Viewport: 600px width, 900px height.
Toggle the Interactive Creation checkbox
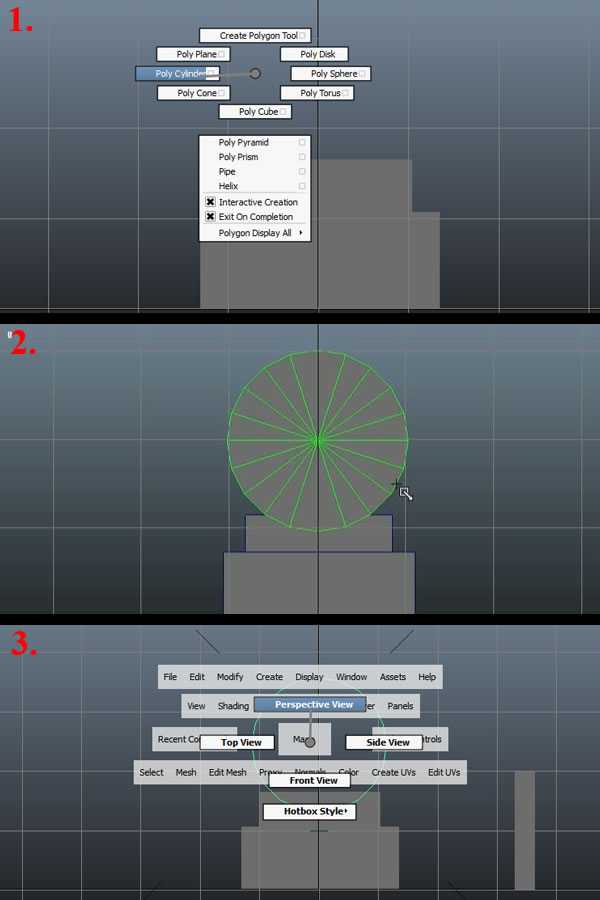pos(211,202)
